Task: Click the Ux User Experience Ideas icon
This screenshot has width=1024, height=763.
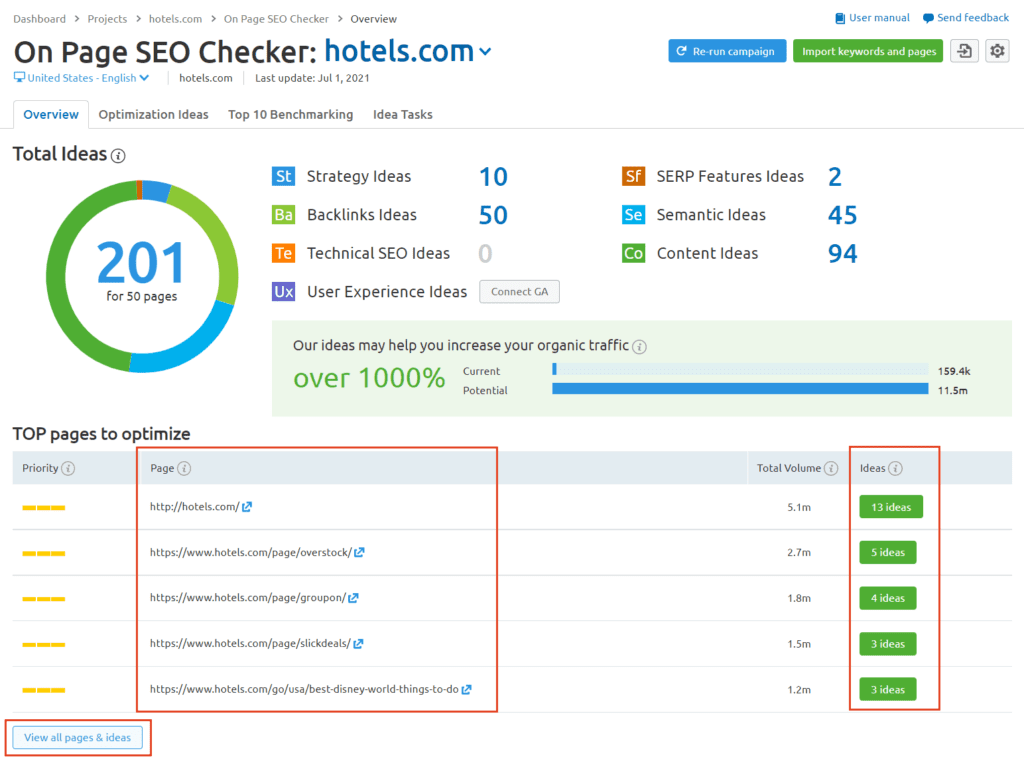Action: coord(283,291)
